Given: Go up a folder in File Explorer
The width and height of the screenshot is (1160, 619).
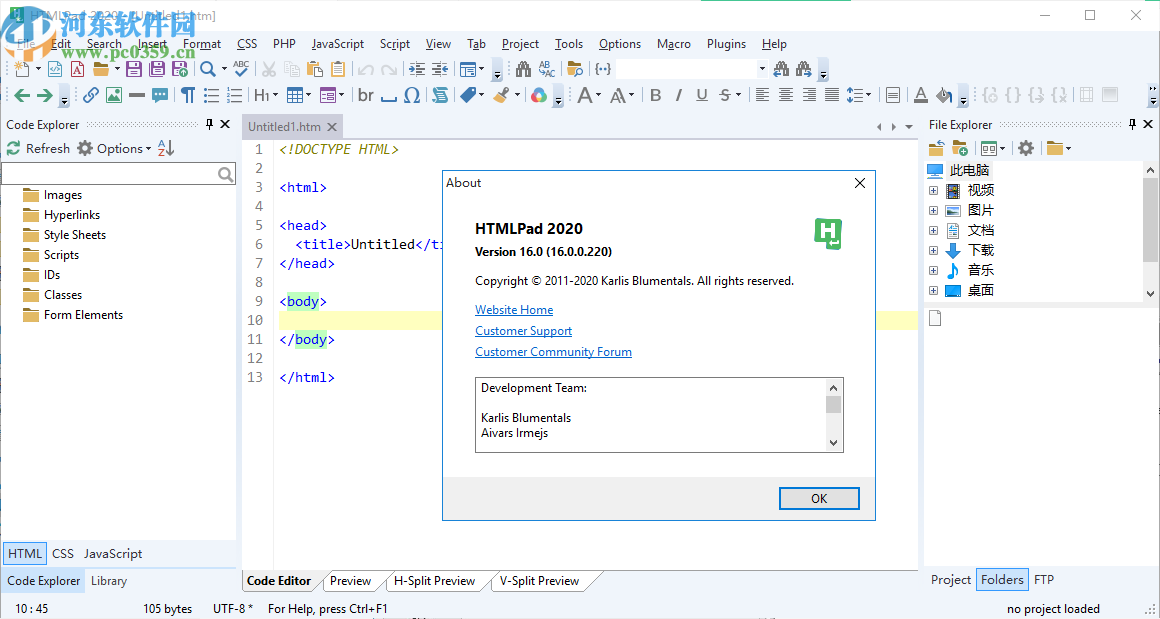Looking at the screenshot, I should click(x=937, y=148).
